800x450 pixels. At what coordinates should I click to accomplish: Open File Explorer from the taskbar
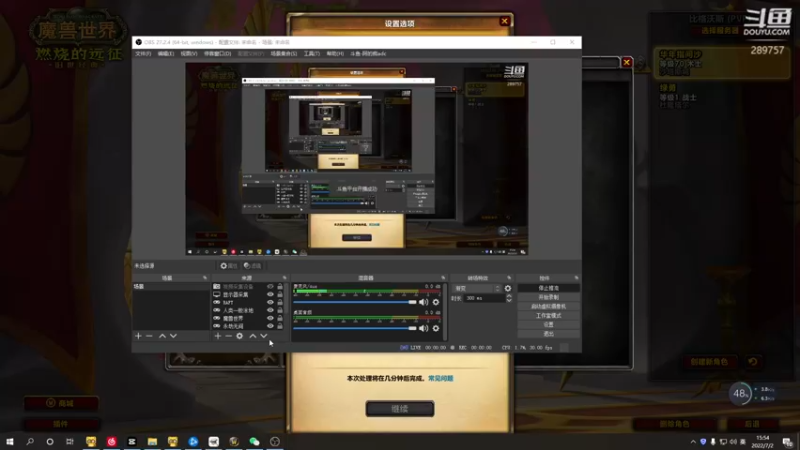[x=152, y=441]
